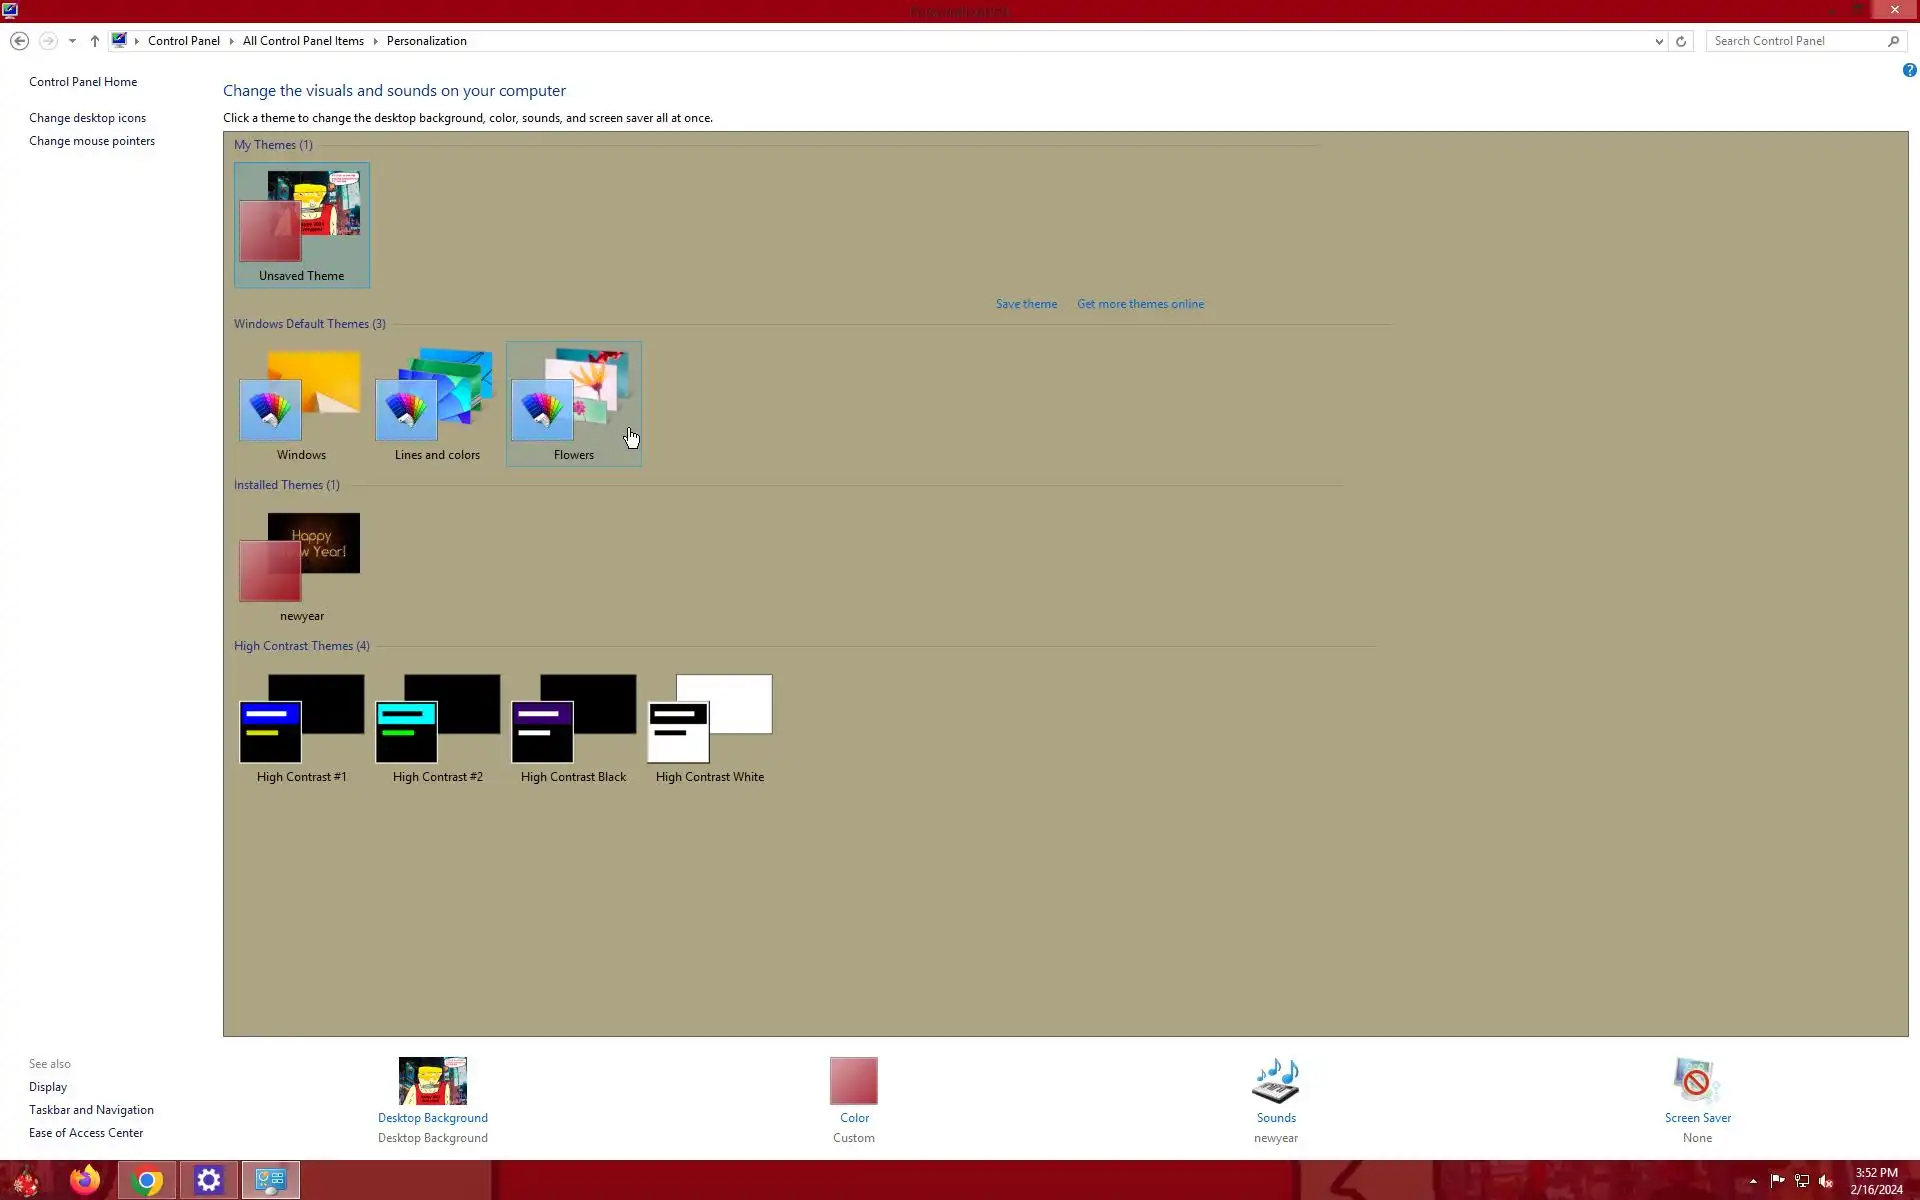Expand the address bar history dropdown
The width and height of the screenshot is (1920, 1200).
tap(1659, 41)
